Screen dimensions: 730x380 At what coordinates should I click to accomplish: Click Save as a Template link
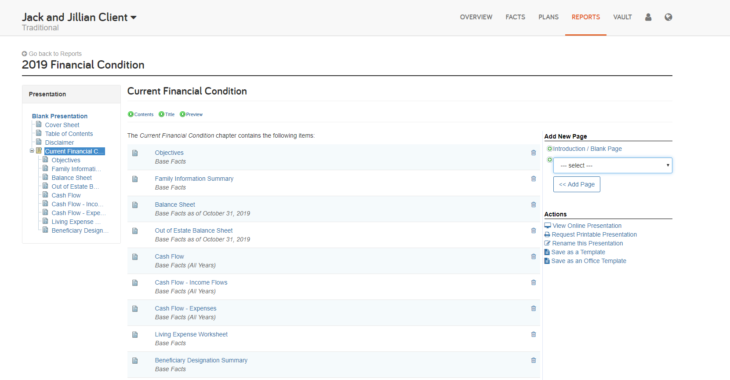pos(578,252)
